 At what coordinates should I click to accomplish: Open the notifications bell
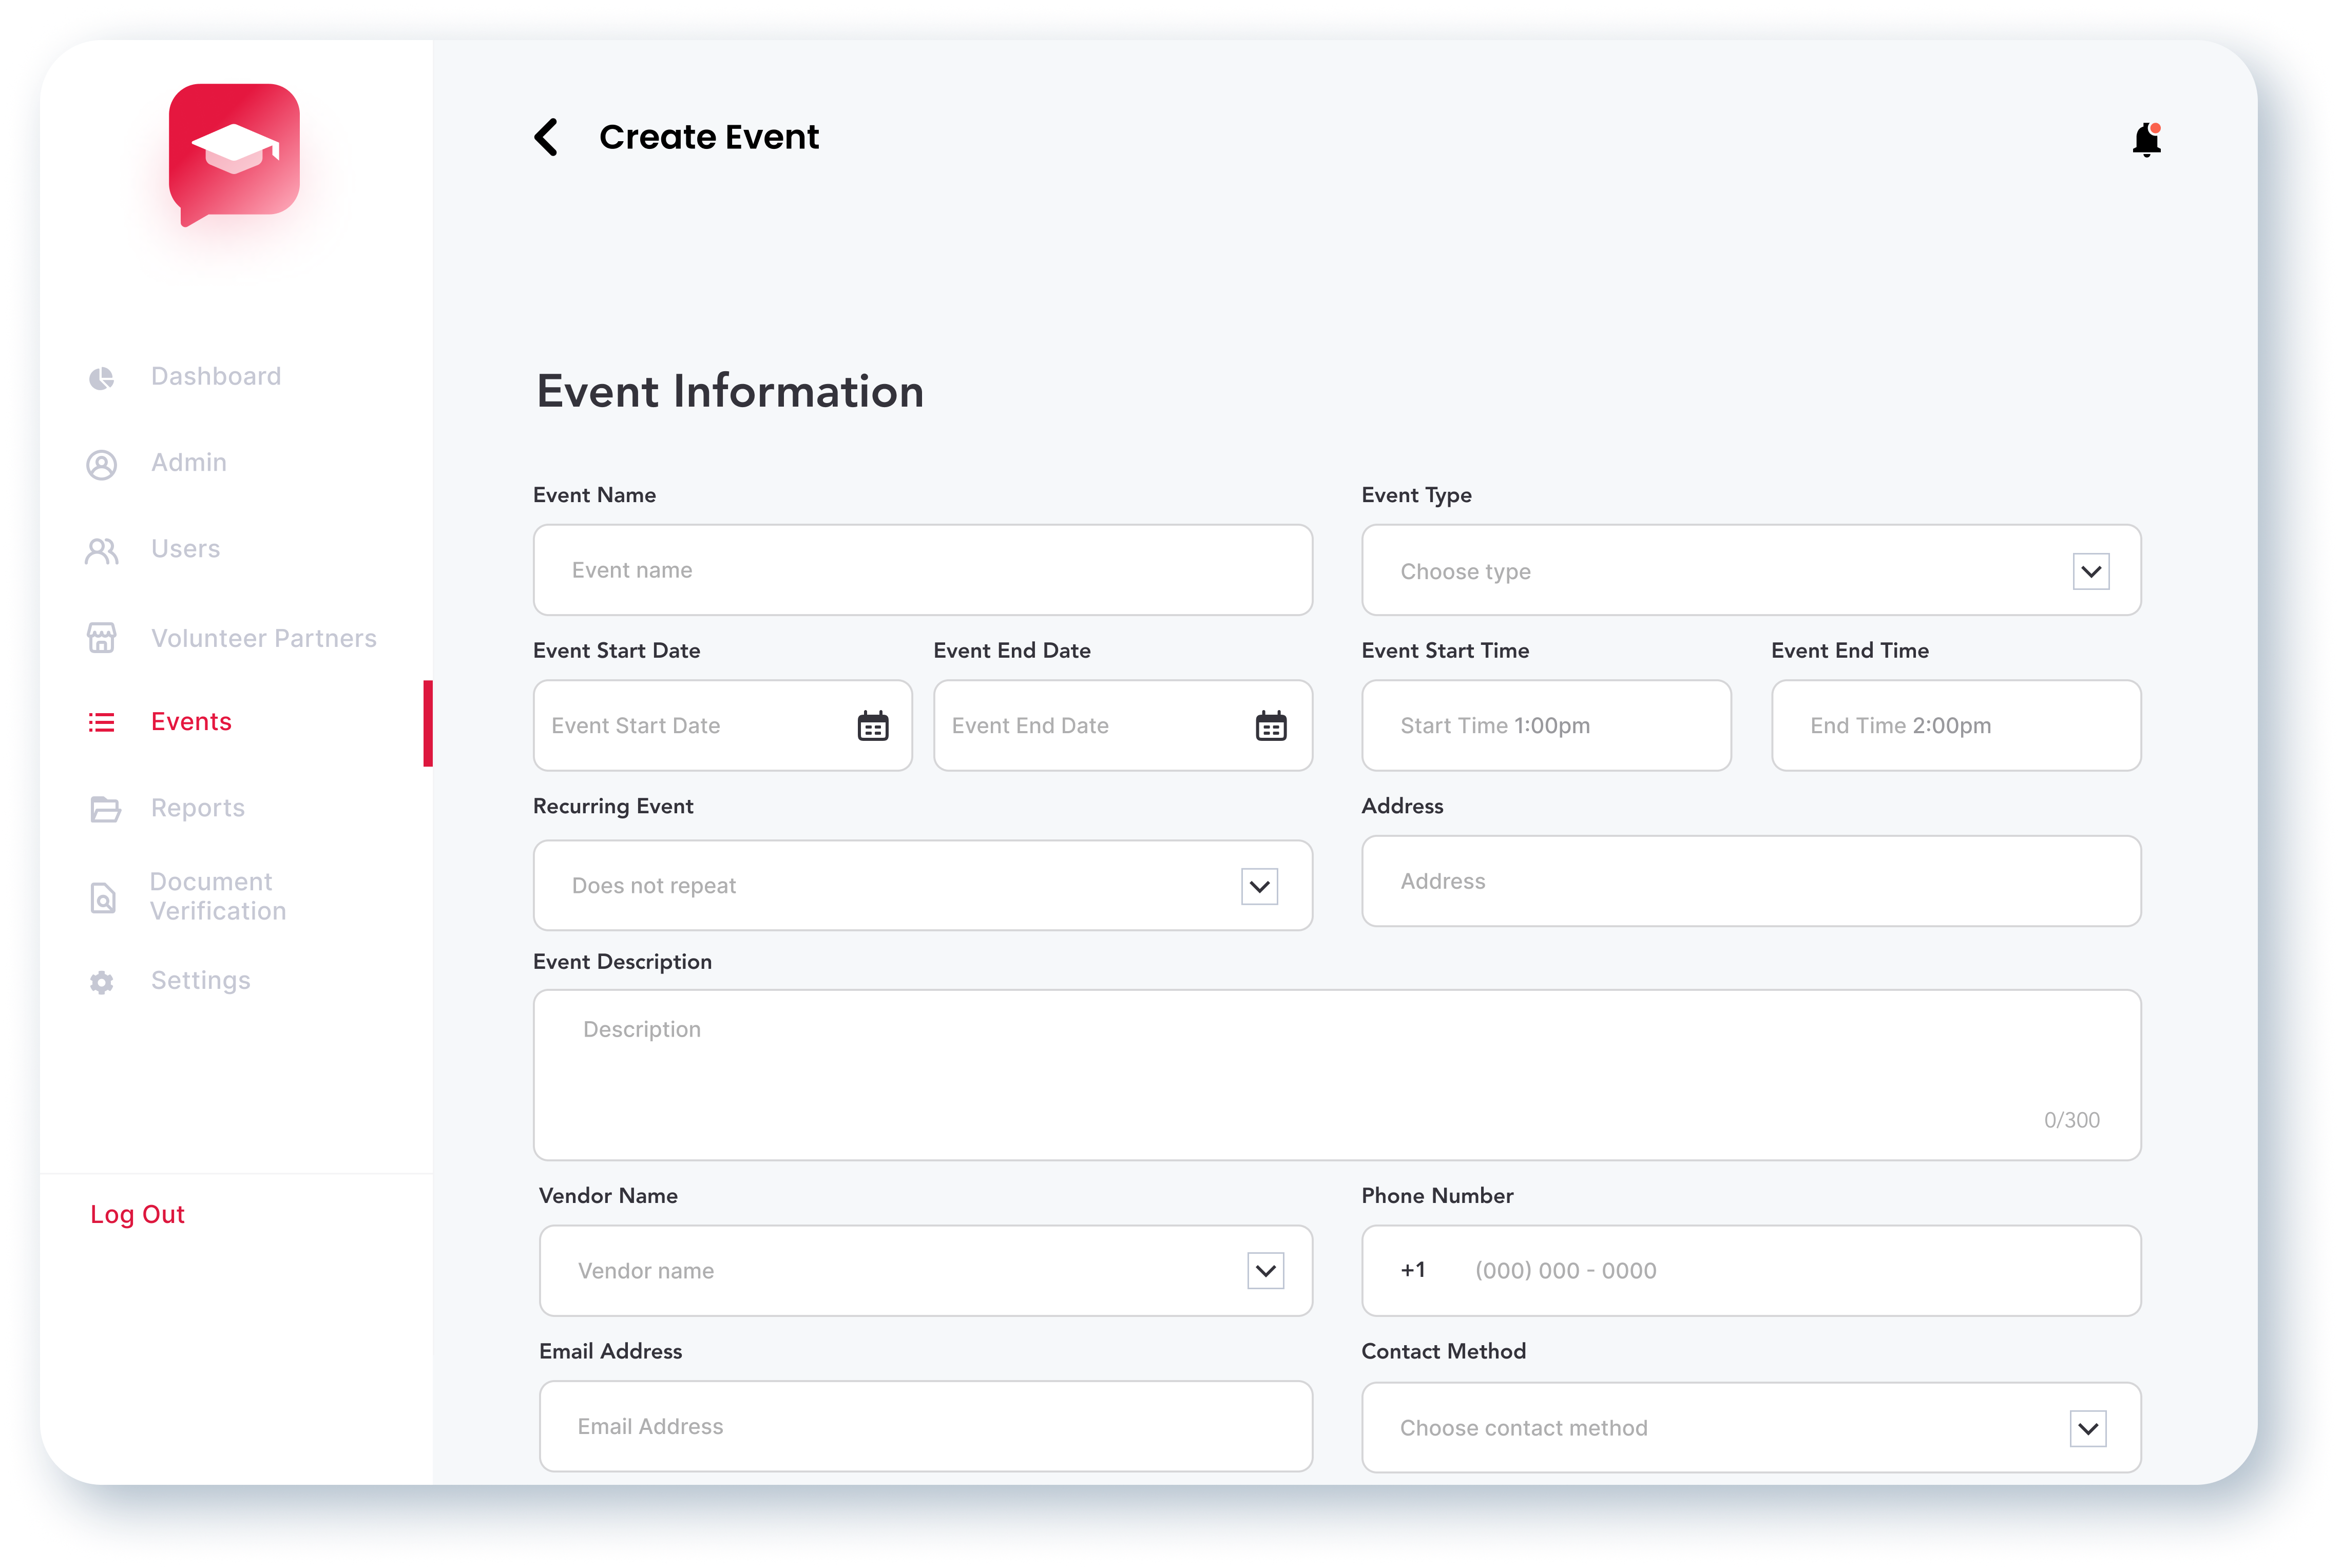[2146, 140]
